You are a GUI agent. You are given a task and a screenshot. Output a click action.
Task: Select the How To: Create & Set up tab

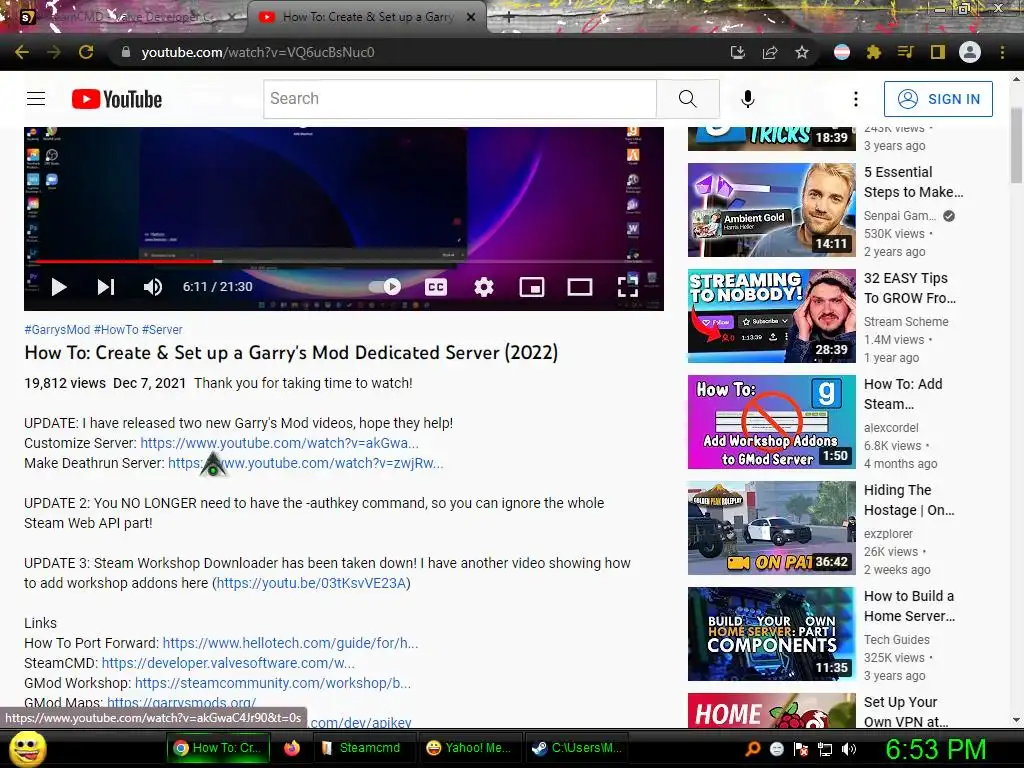tap(368, 17)
